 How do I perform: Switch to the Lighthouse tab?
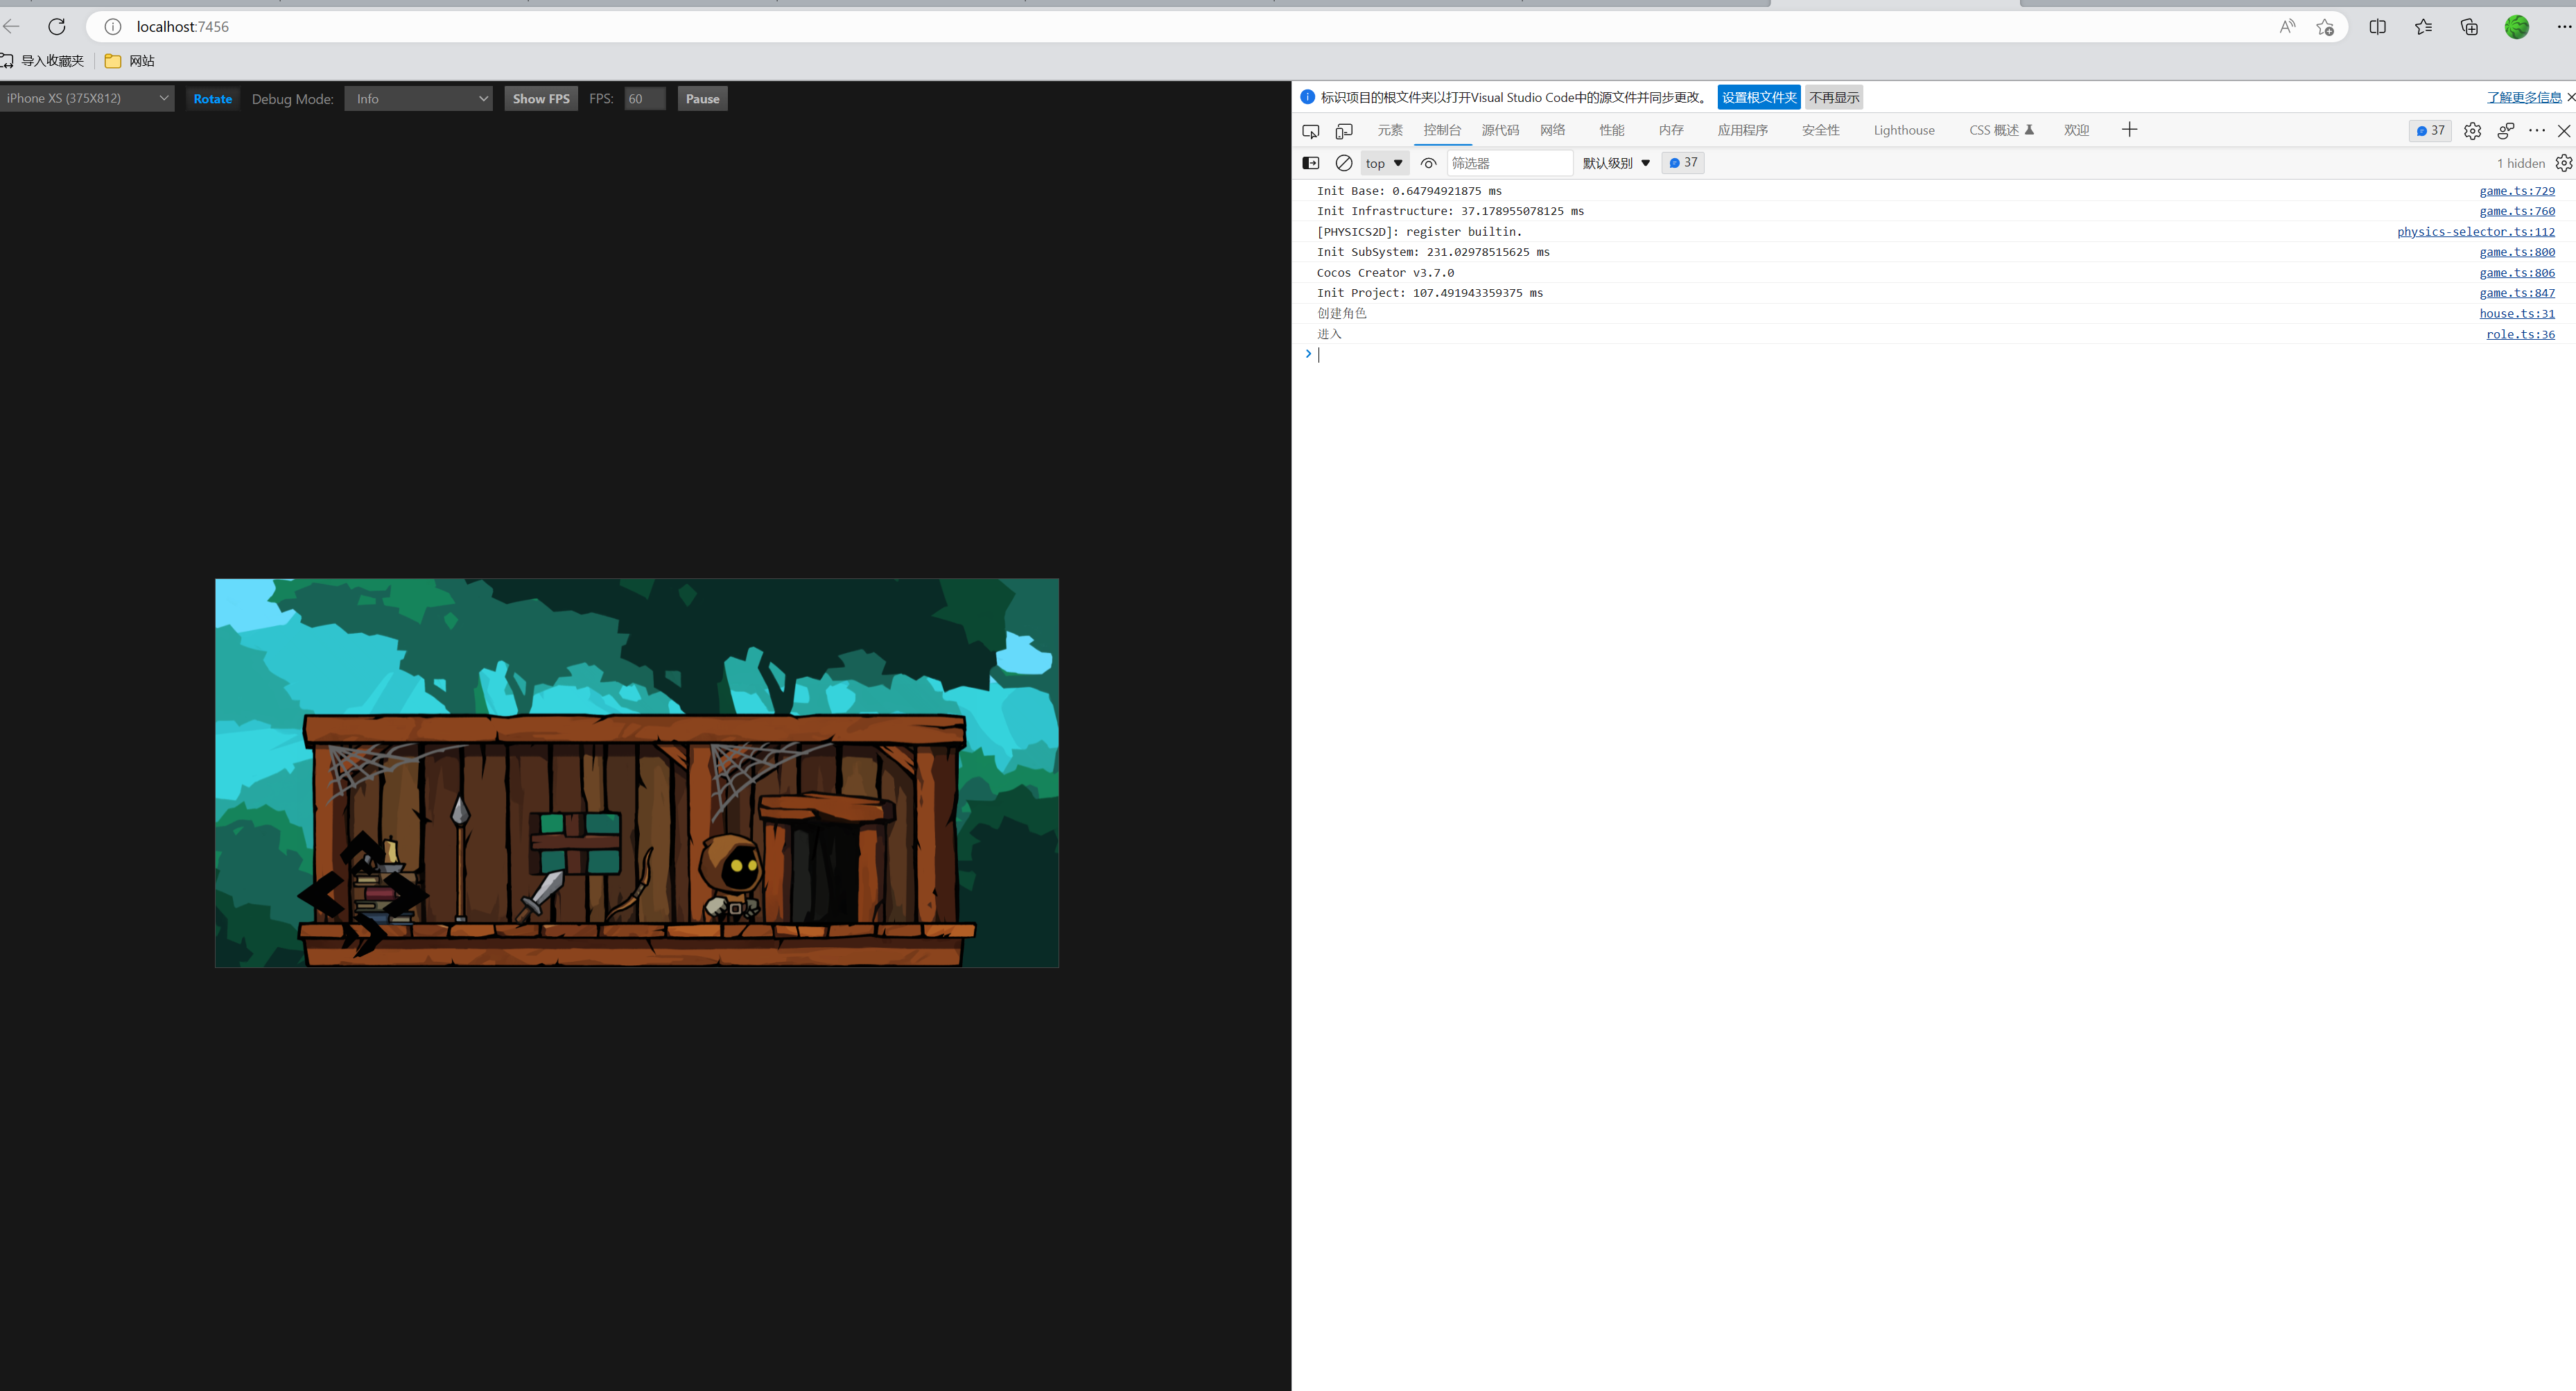(x=1903, y=131)
